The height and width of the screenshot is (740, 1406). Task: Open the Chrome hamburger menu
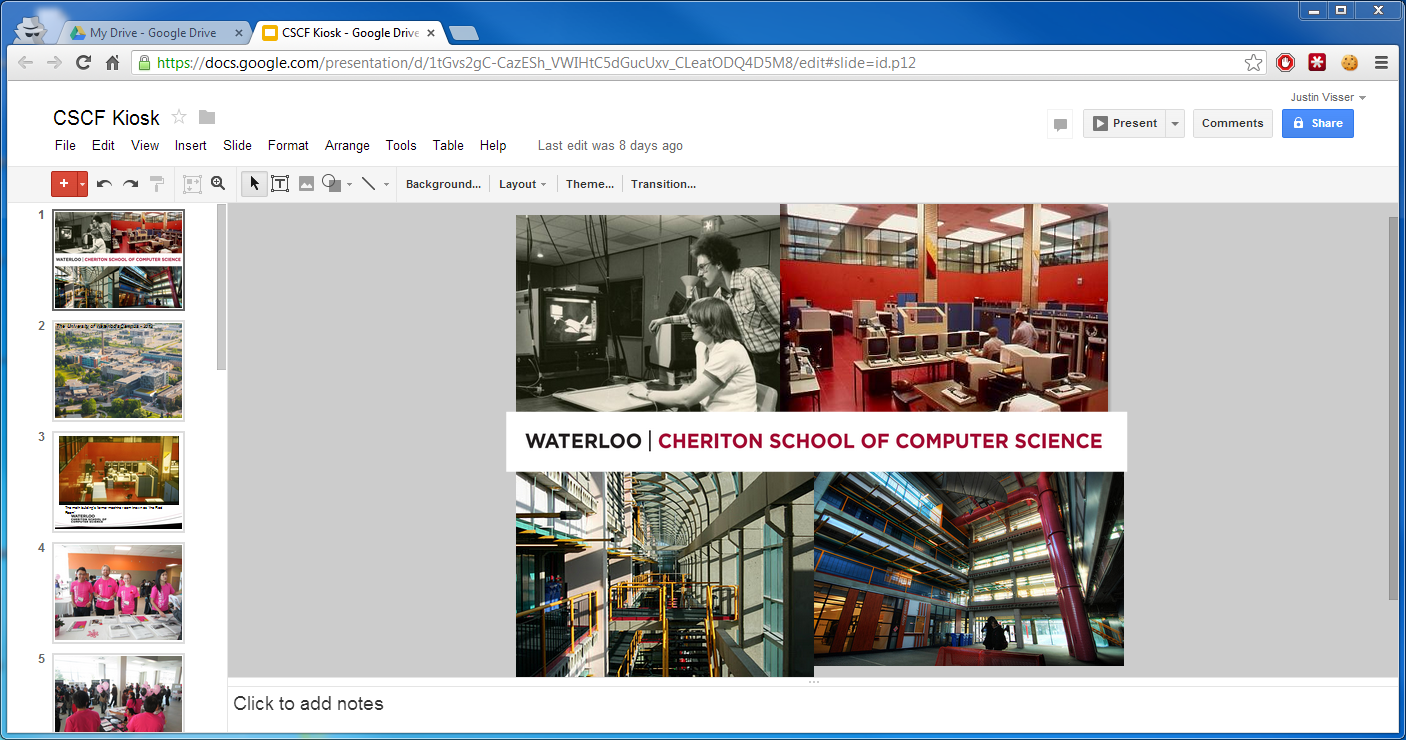coord(1381,63)
